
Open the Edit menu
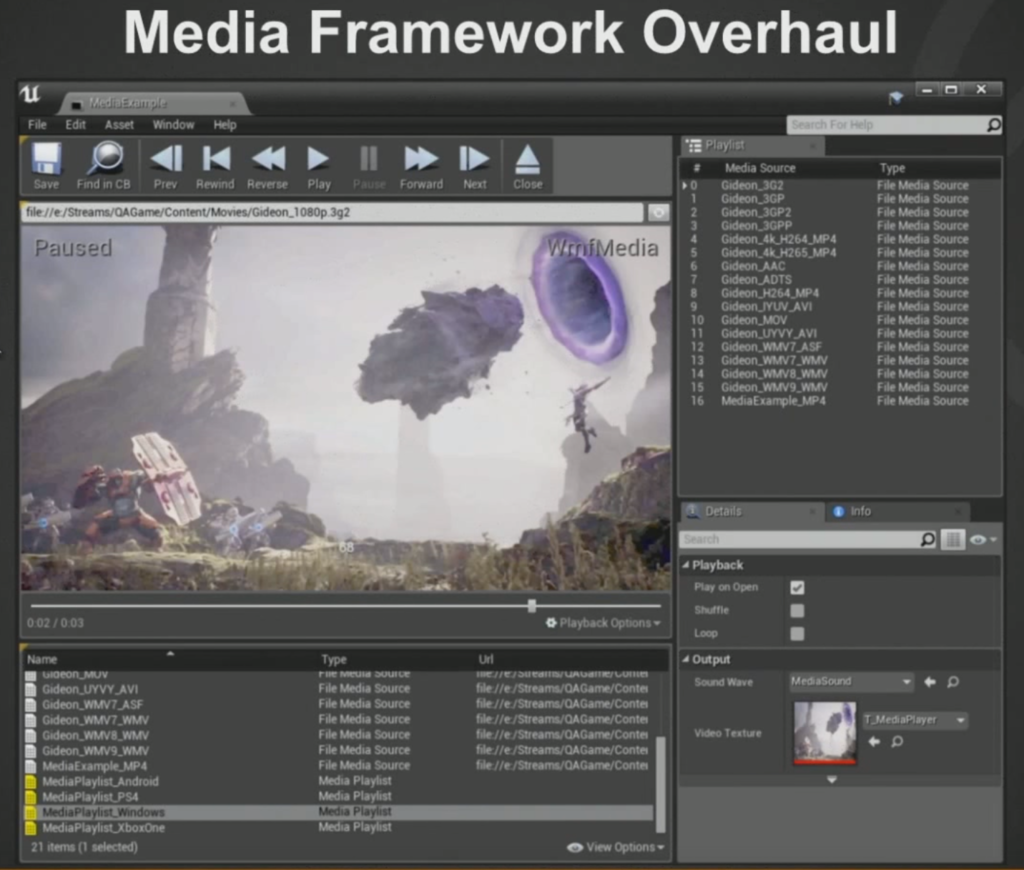76,125
